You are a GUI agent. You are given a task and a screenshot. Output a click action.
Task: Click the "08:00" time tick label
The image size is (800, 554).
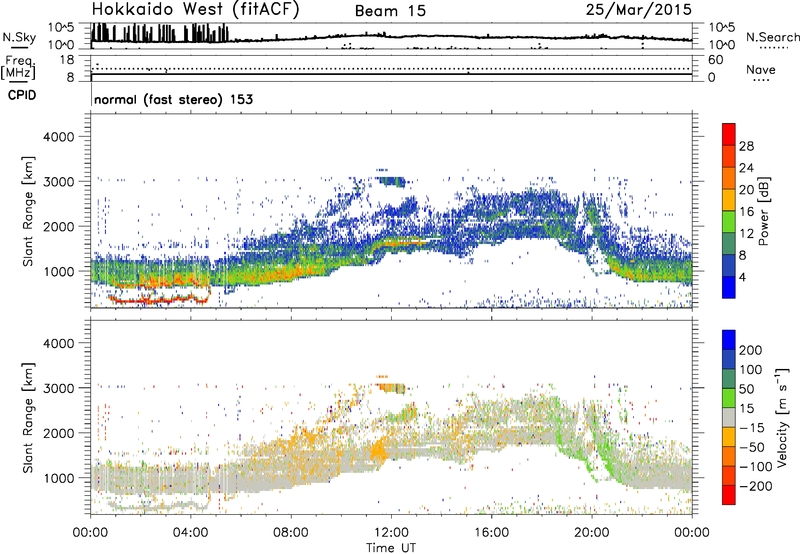[291, 533]
